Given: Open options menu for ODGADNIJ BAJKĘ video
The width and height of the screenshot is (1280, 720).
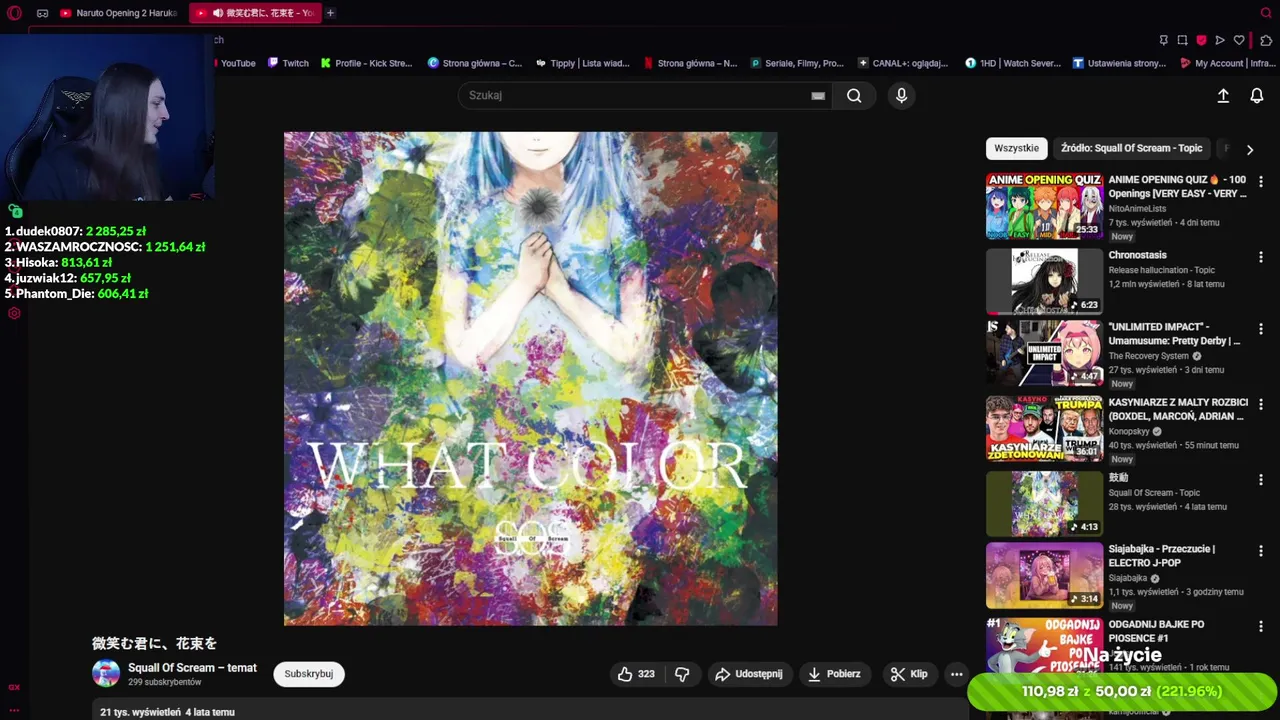Looking at the screenshot, I should 1260,626.
